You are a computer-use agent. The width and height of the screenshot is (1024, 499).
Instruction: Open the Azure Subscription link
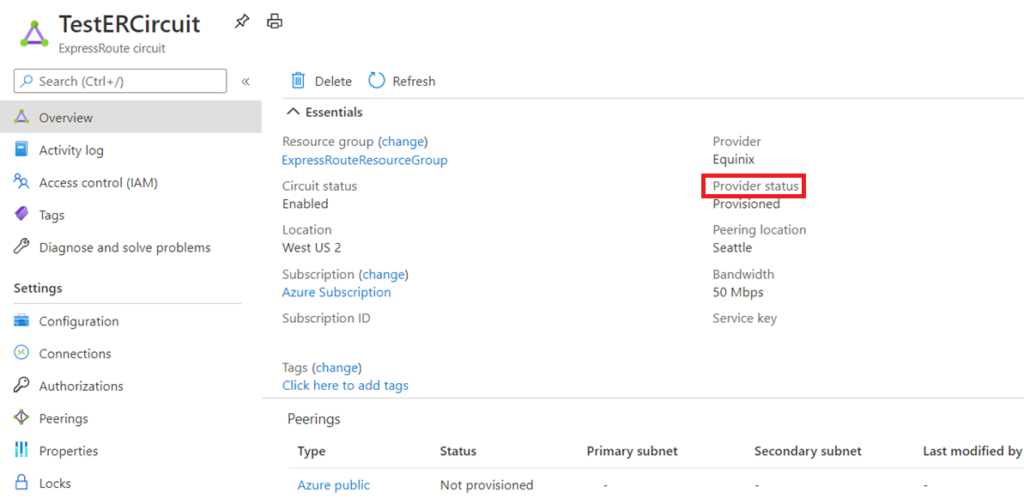click(x=336, y=292)
